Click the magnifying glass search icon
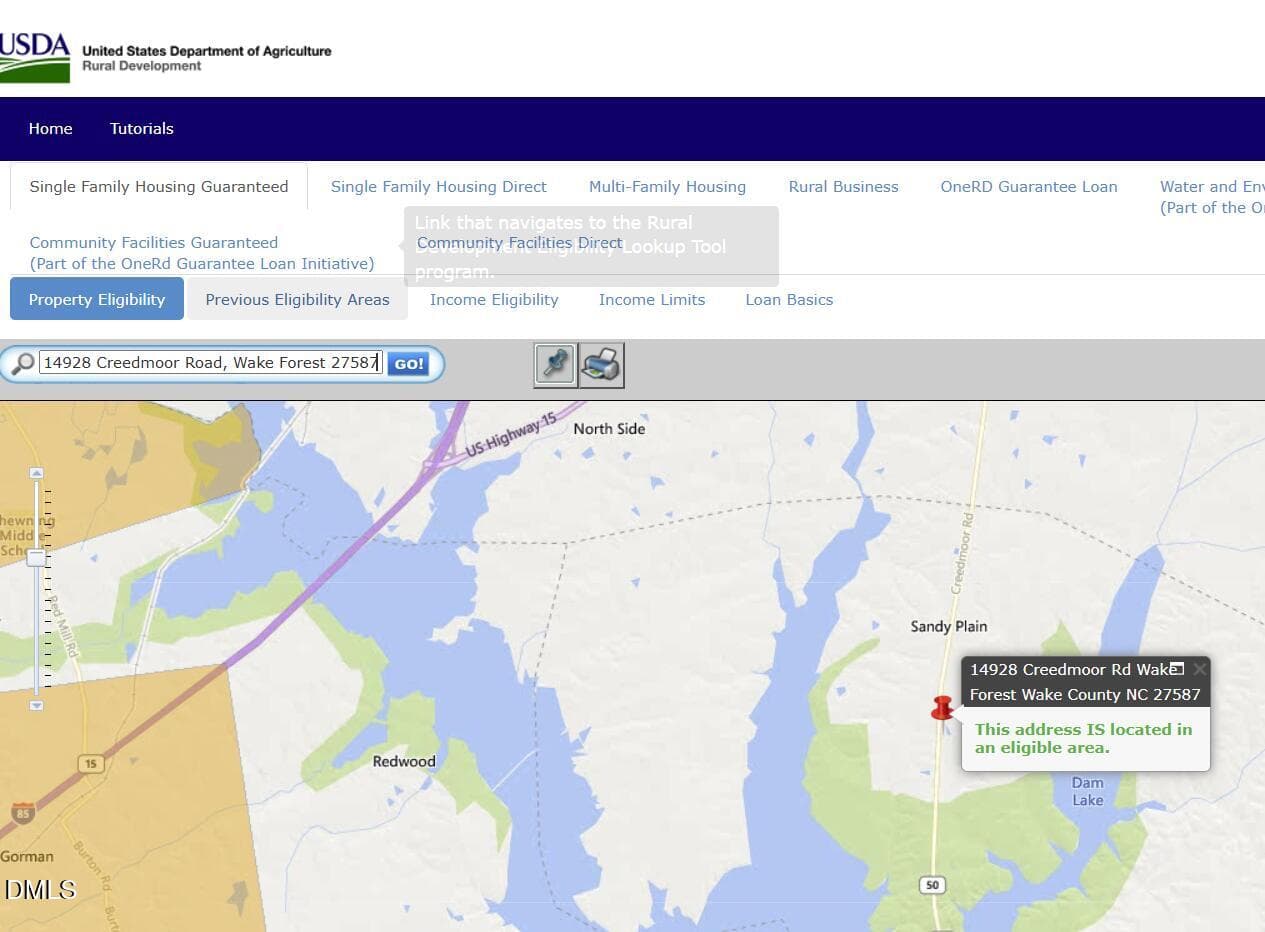Image resolution: width=1265 pixels, height=932 pixels. tap(22, 363)
